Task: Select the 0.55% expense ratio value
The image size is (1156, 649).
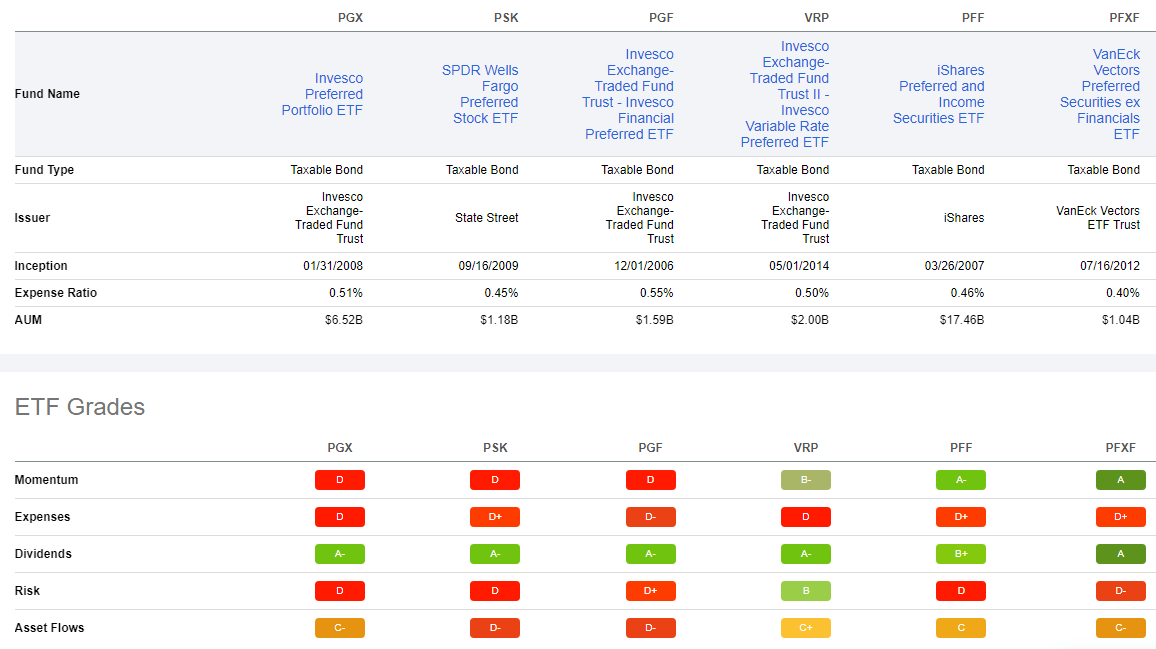Action: (657, 294)
